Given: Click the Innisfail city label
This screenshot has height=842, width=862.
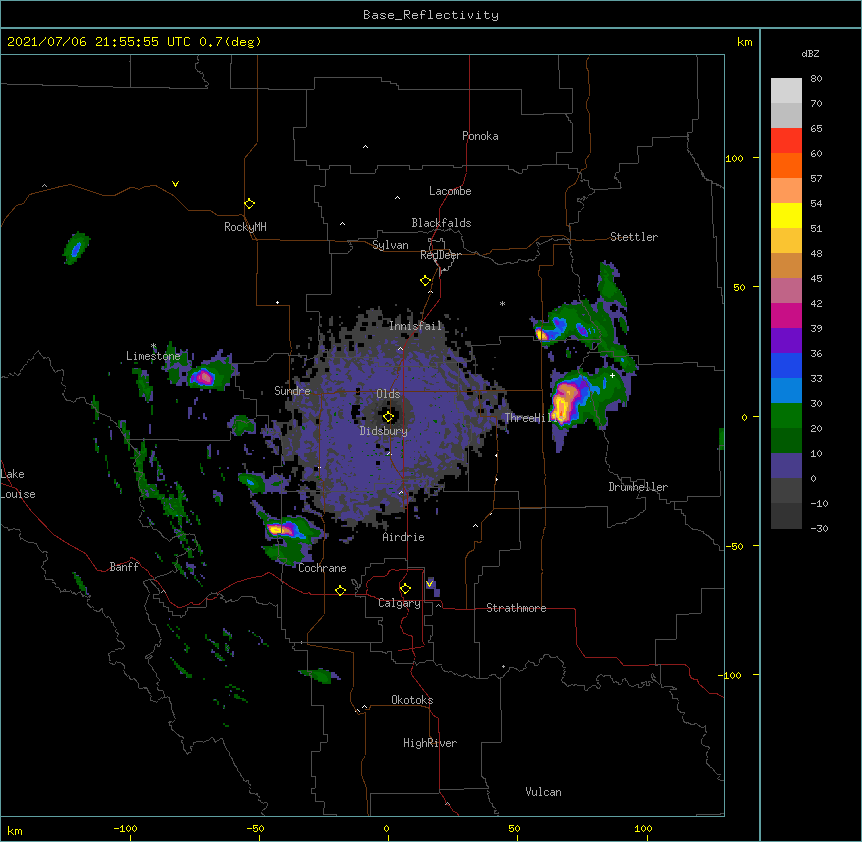Looking at the screenshot, I should coord(415,326).
